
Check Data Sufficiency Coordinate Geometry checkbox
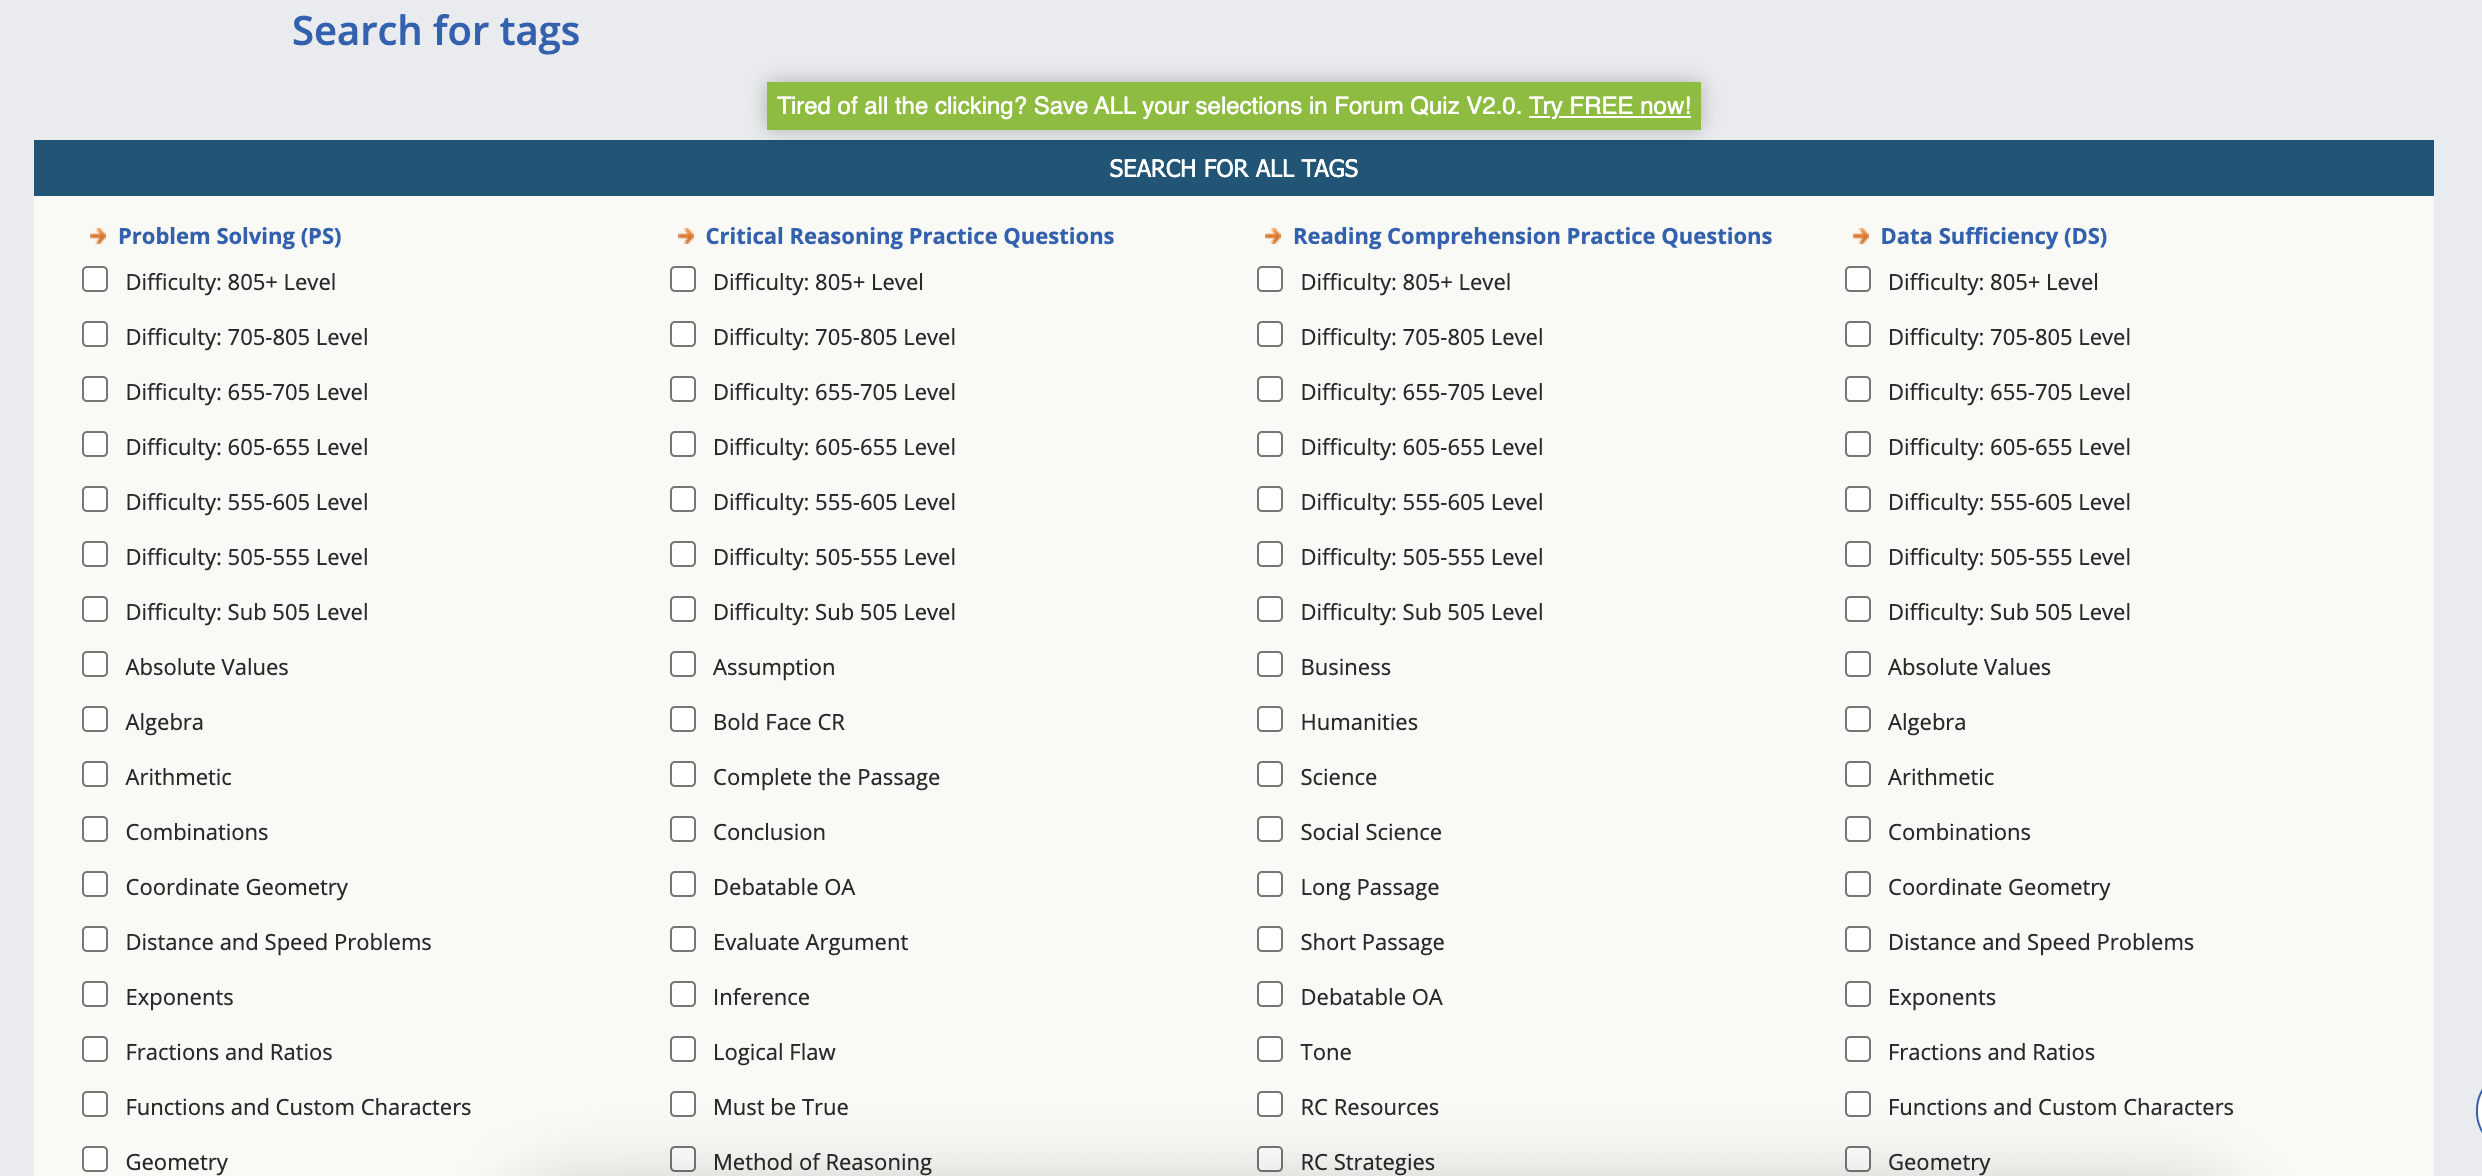[1858, 885]
